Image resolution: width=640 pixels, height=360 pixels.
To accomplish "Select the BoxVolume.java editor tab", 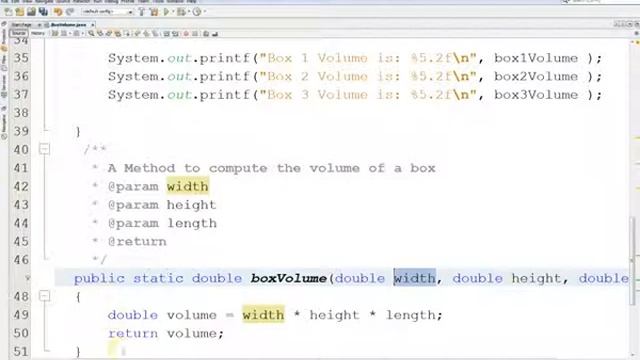I will pos(68,25).
